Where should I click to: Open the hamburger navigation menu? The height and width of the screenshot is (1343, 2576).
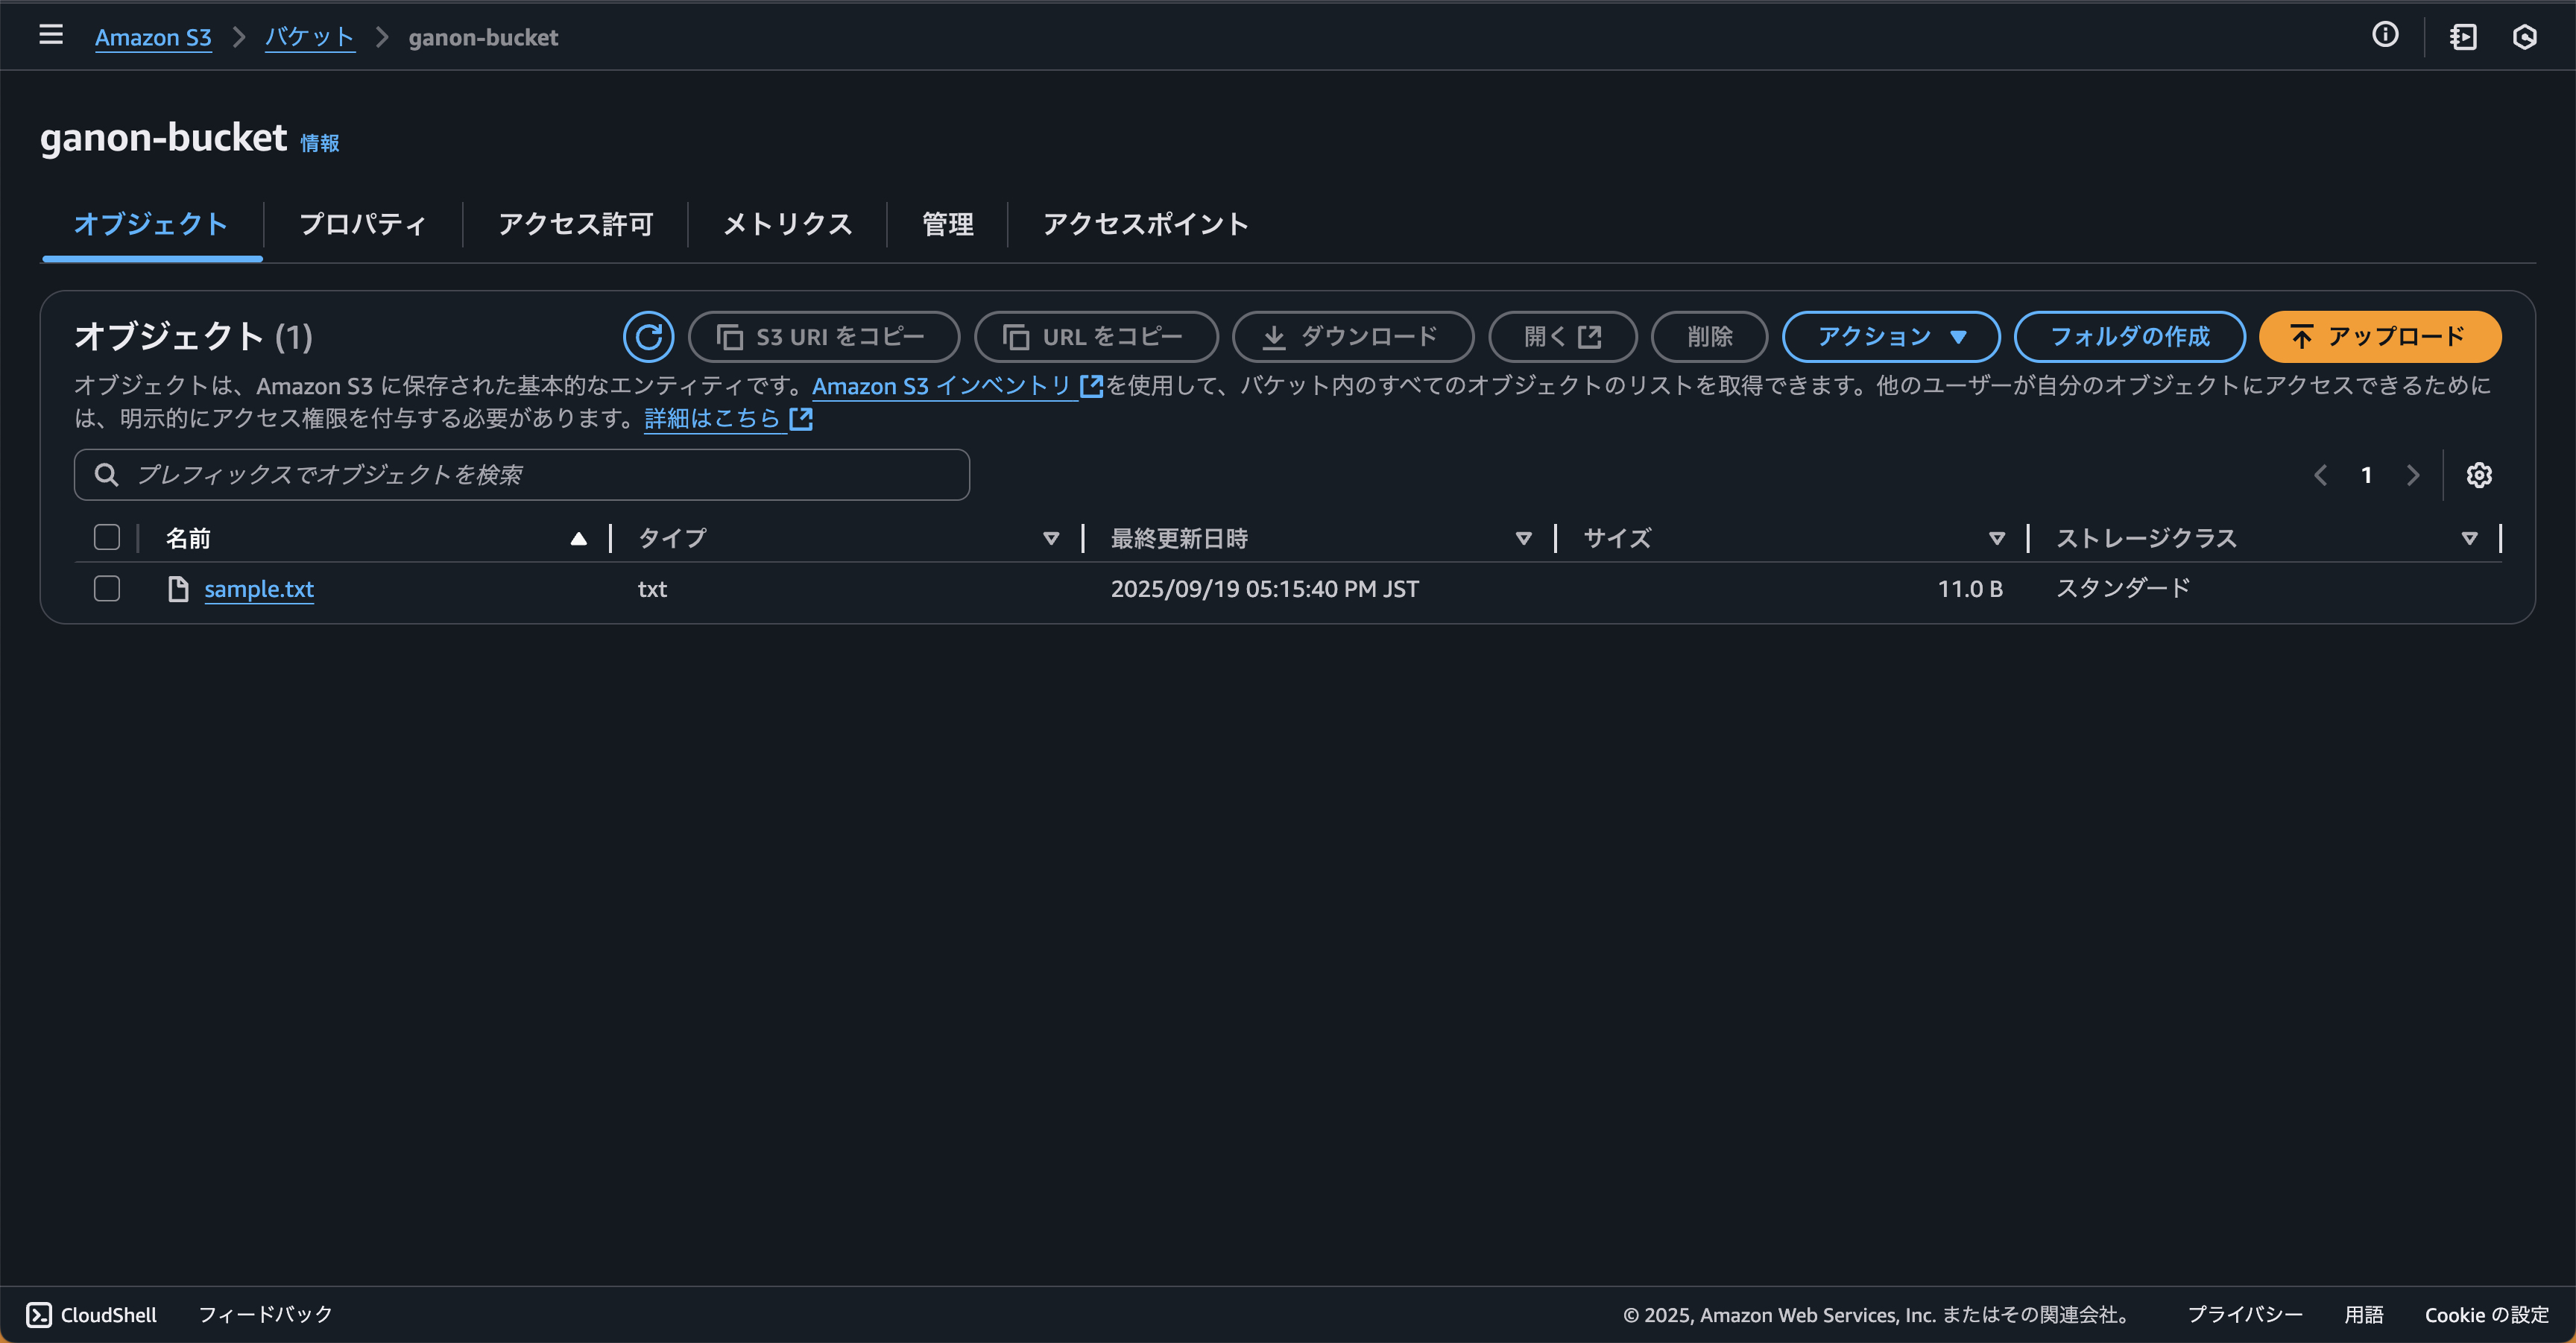point(51,36)
